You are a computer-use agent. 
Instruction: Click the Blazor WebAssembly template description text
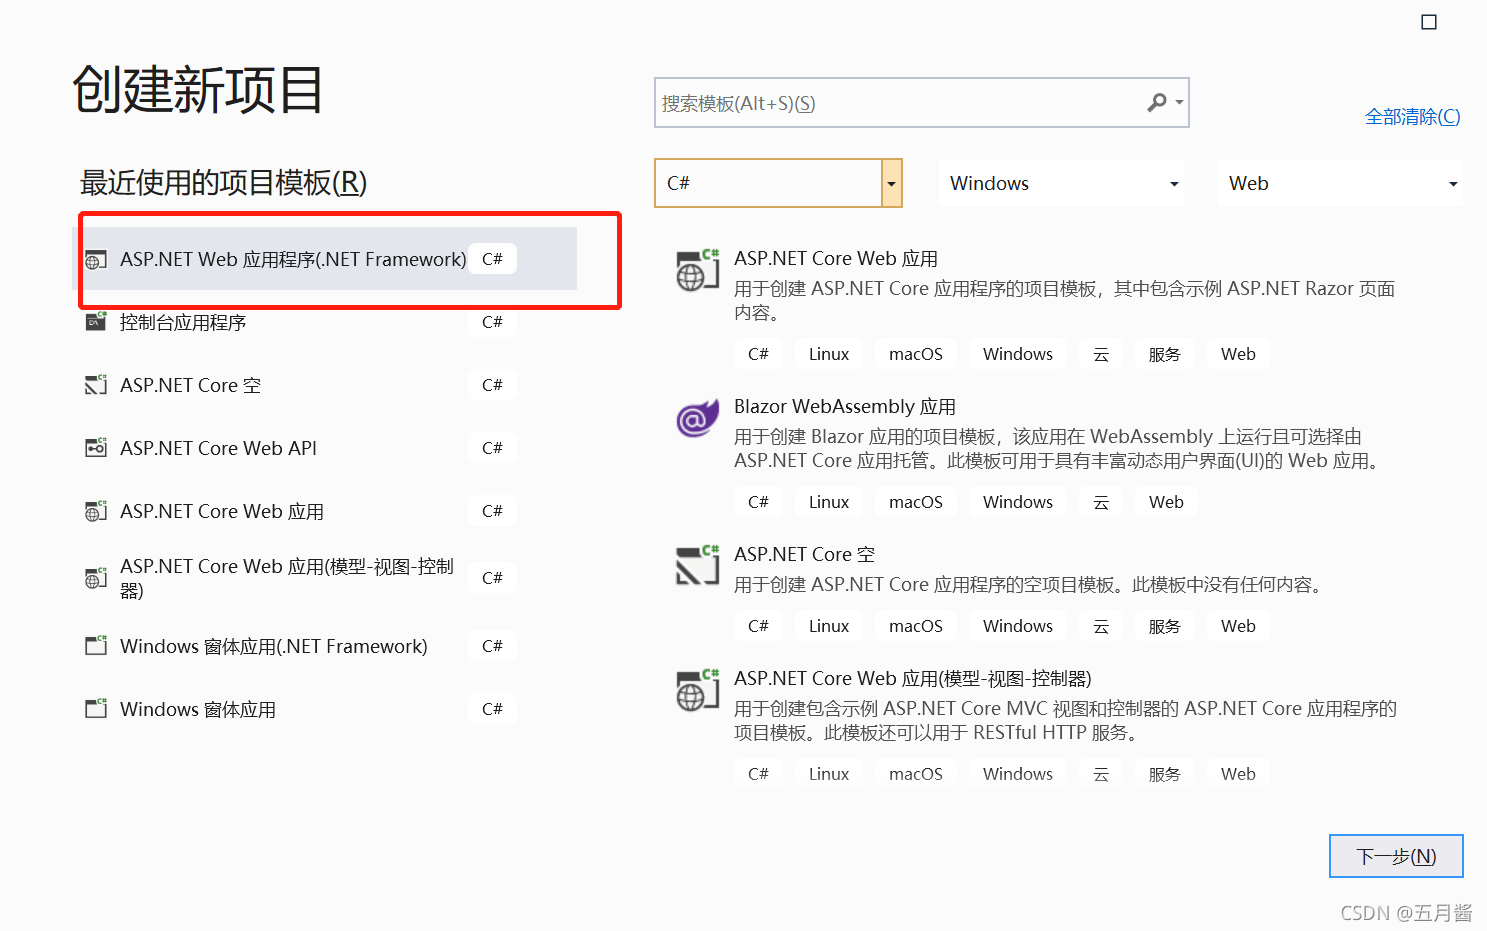pos(1058,449)
